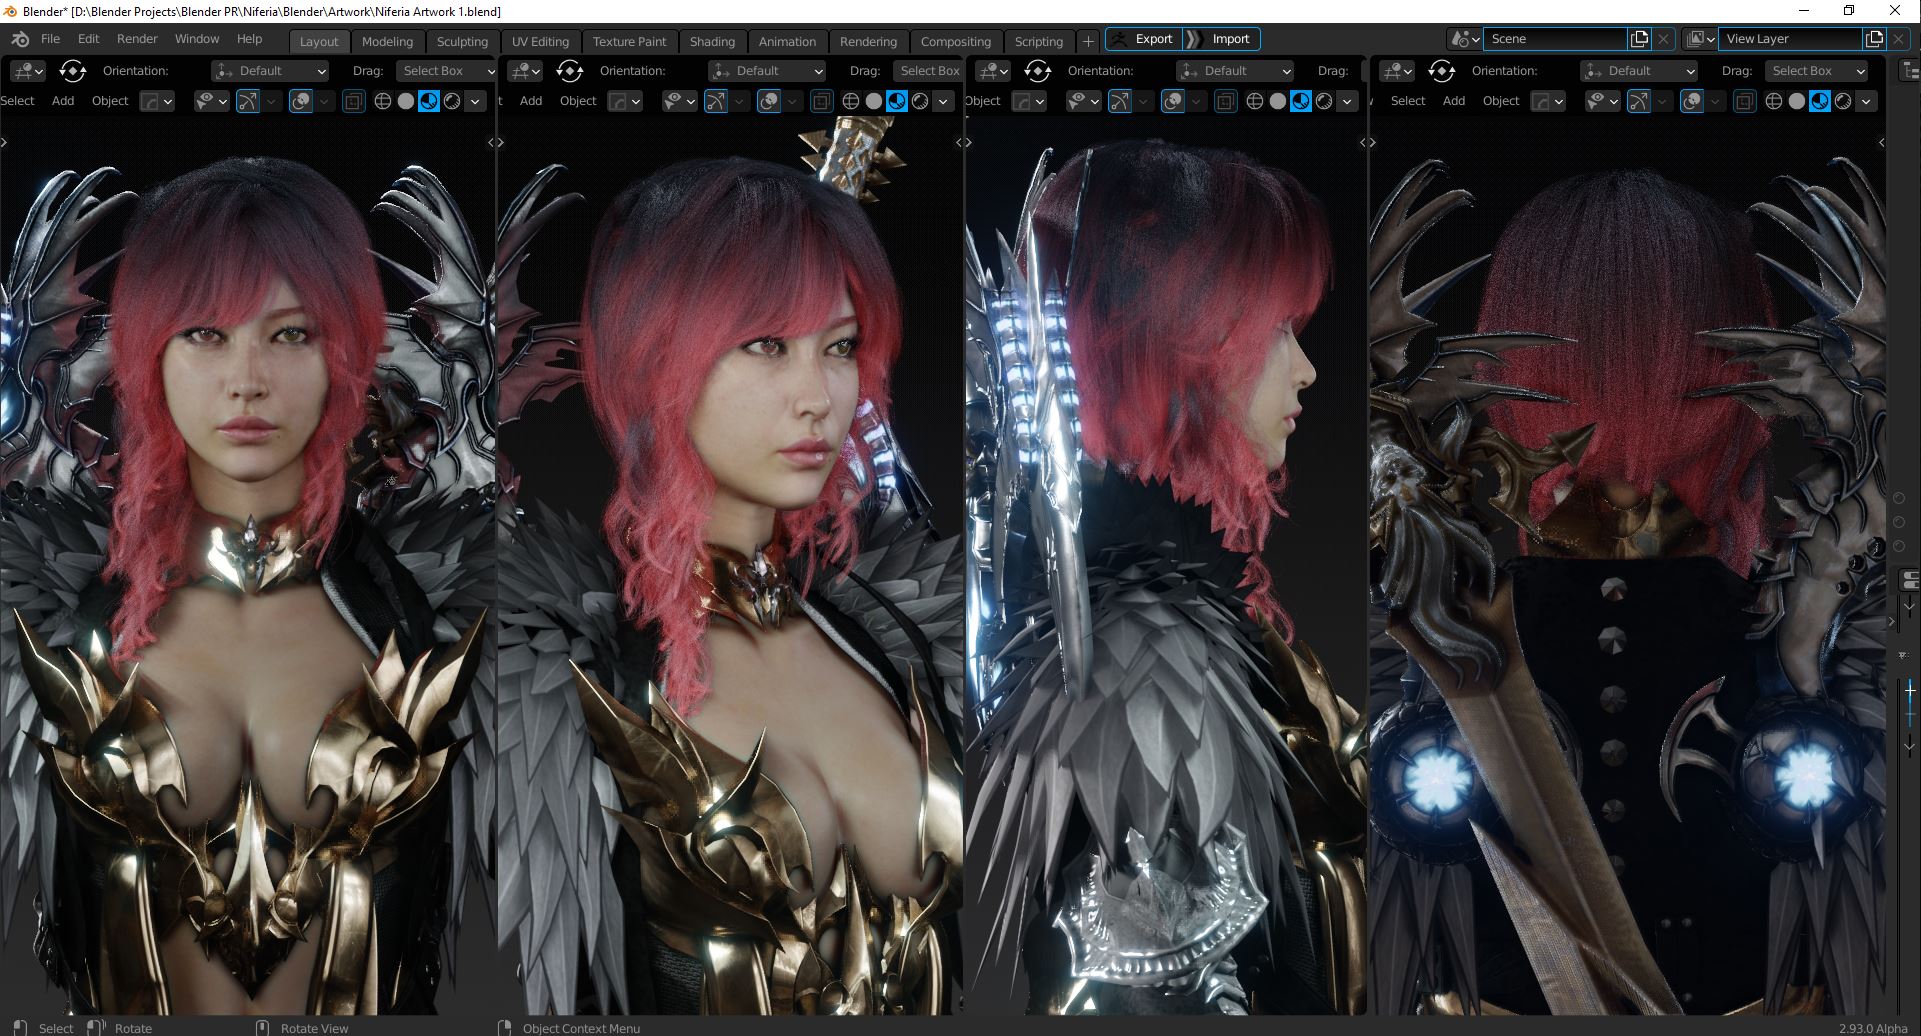Open the Window menu
1921x1036 pixels.
click(x=197, y=39)
